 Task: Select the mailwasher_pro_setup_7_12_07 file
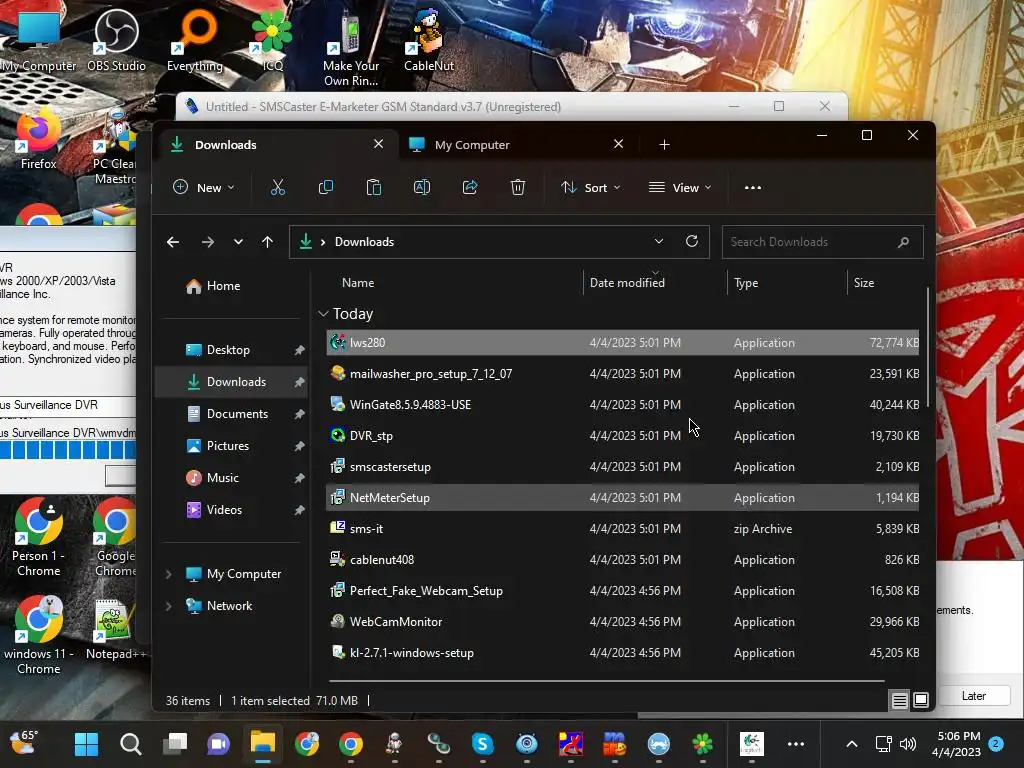pos(622,374)
